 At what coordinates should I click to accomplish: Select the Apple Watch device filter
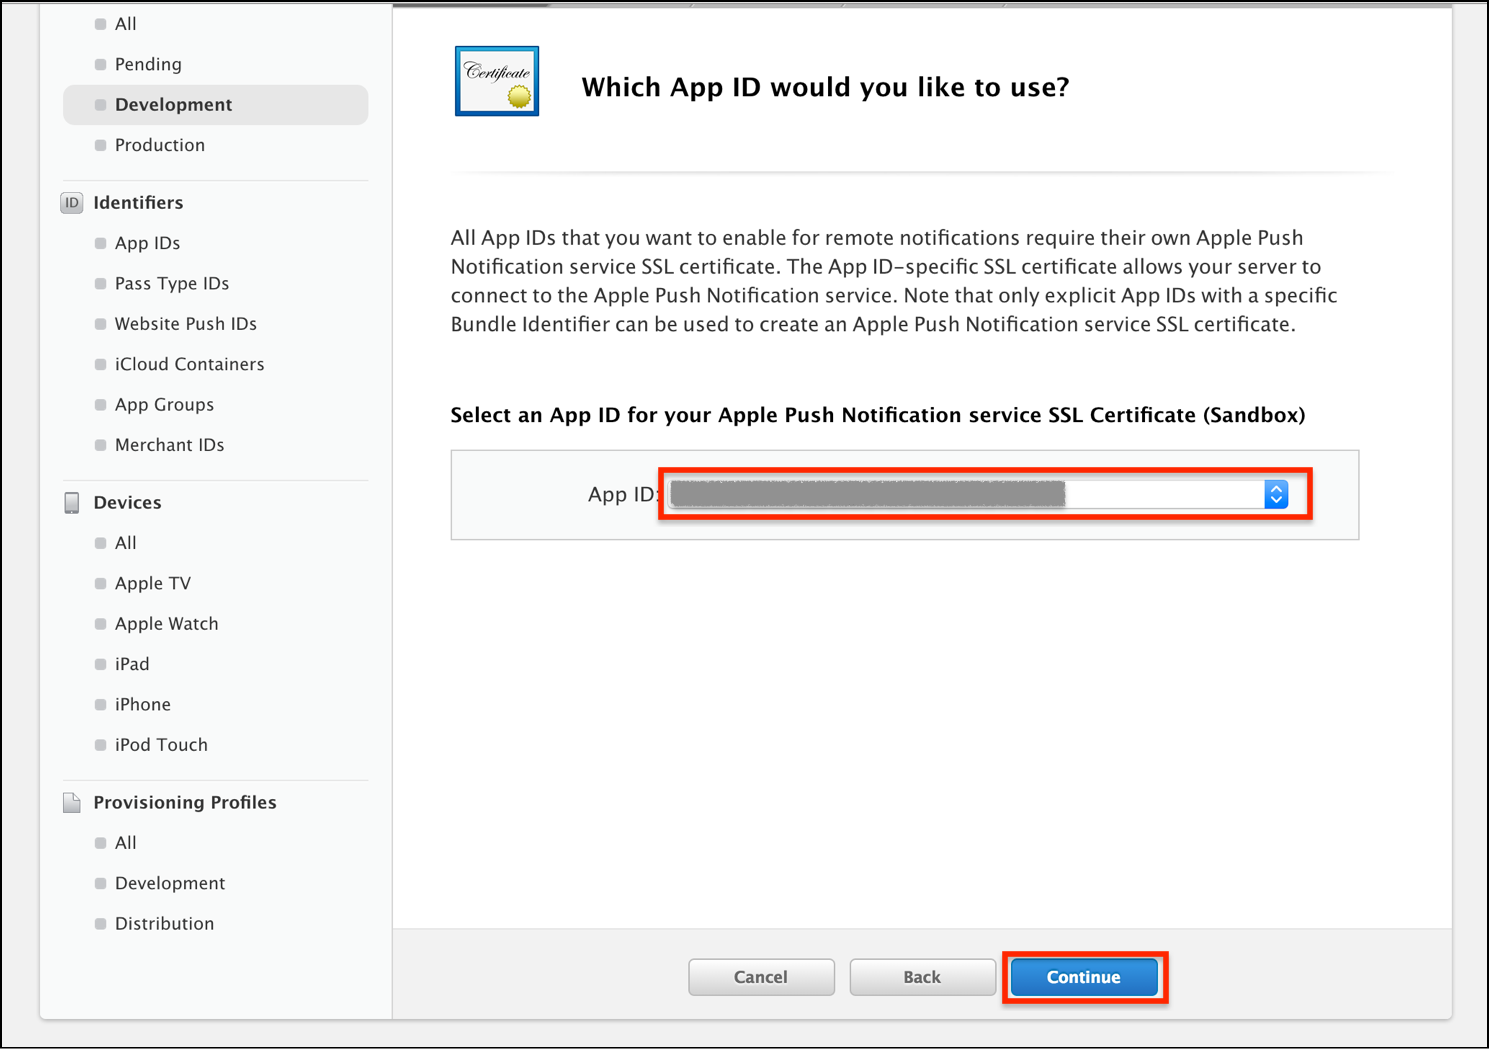[166, 623]
